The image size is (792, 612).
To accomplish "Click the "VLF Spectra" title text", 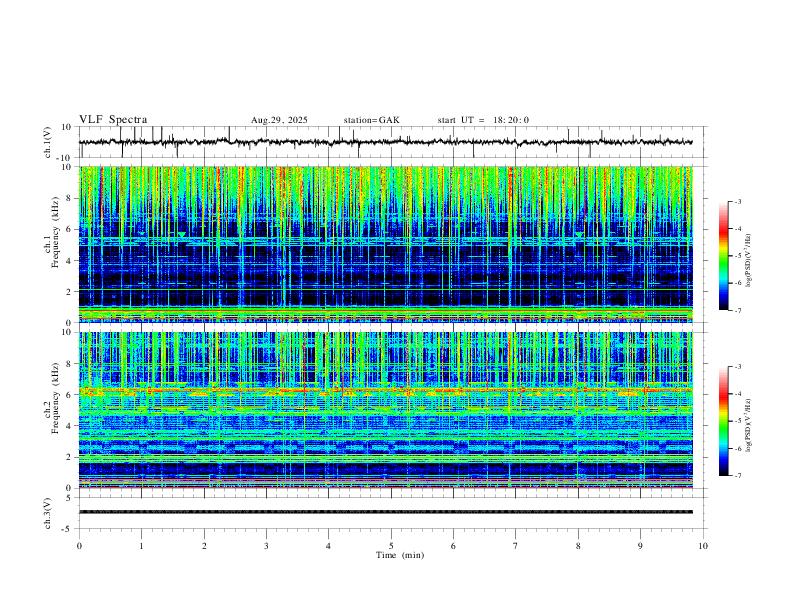I will point(113,120).
